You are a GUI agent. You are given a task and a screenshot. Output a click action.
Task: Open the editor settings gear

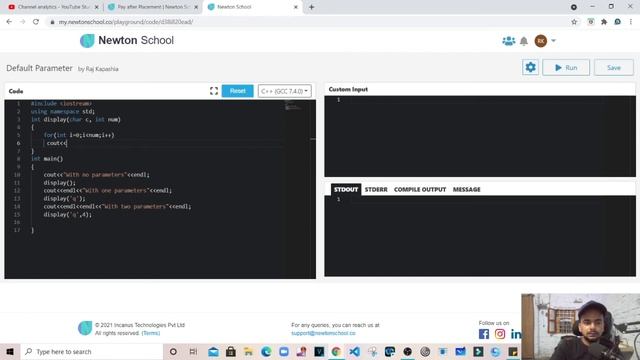click(530, 67)
